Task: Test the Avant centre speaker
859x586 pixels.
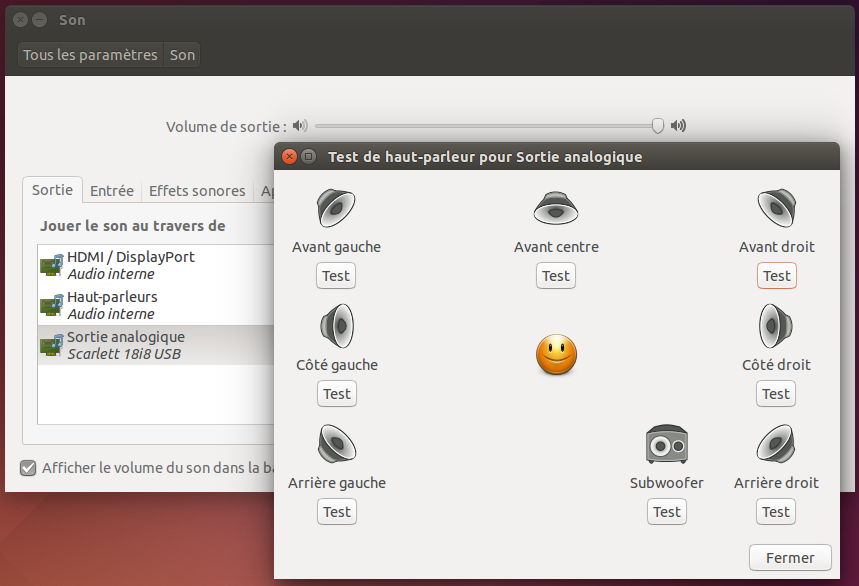Action: [556, 275]
